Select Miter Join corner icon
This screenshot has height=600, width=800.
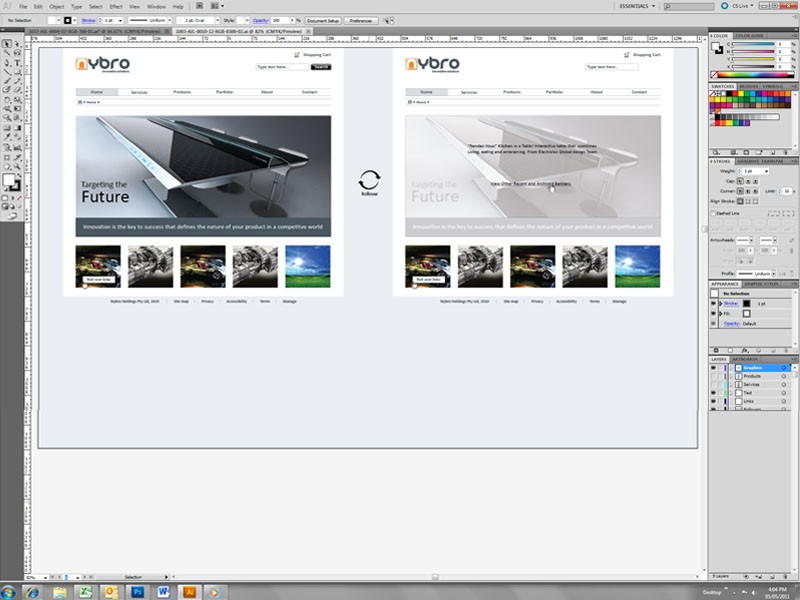tap(740, 191)
